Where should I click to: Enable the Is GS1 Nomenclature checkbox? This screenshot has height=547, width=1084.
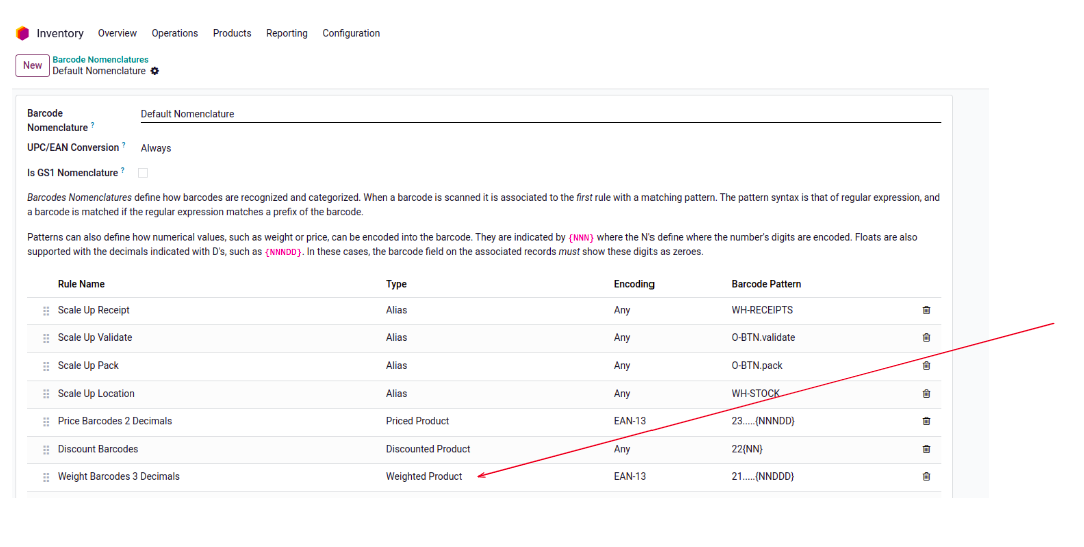(x=143, y=173)
